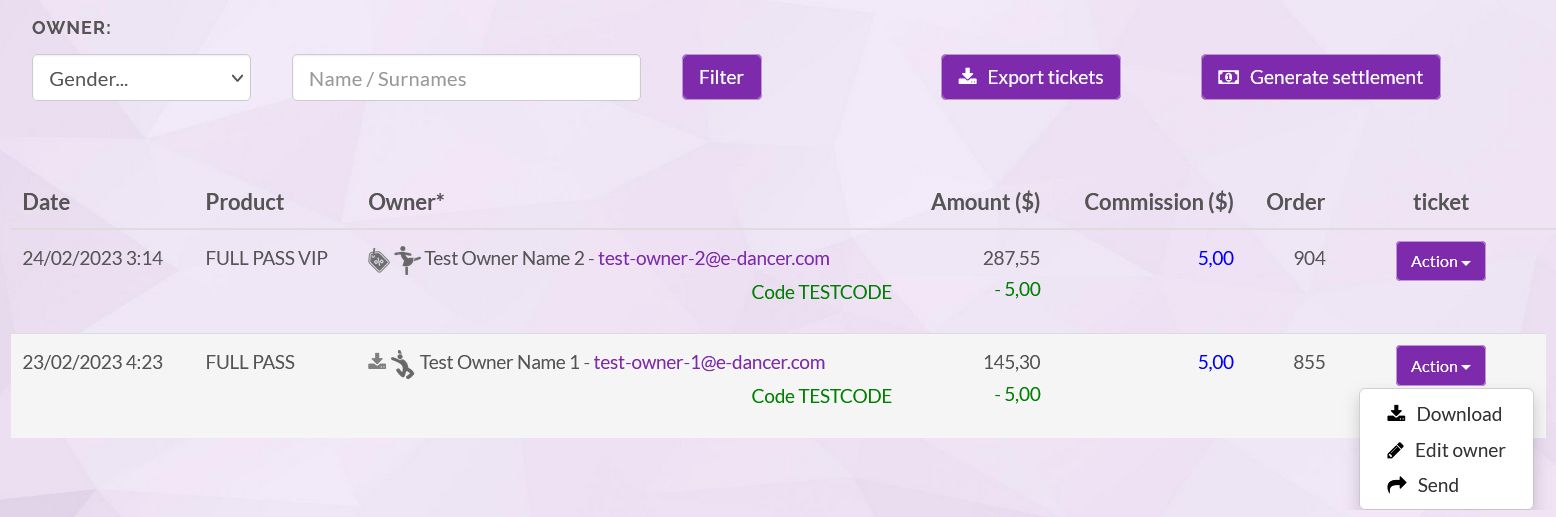Click the dancer icon beside Test Owner Name 2
The height and width of the screenshot is (517, 1556).
[407, 260]
